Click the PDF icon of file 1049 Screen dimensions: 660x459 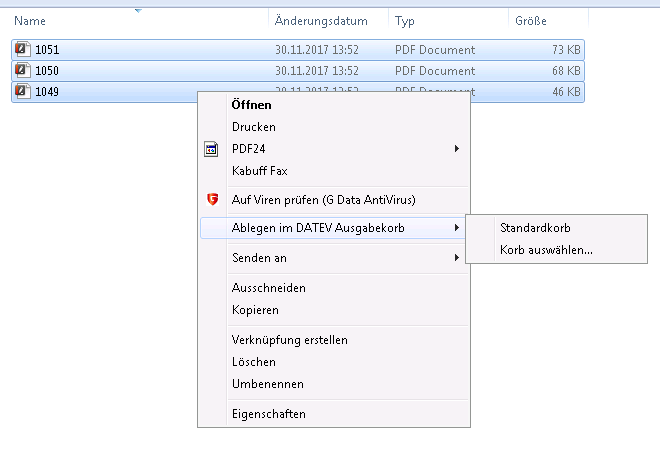pyautogui.click(x=23, y=92)
